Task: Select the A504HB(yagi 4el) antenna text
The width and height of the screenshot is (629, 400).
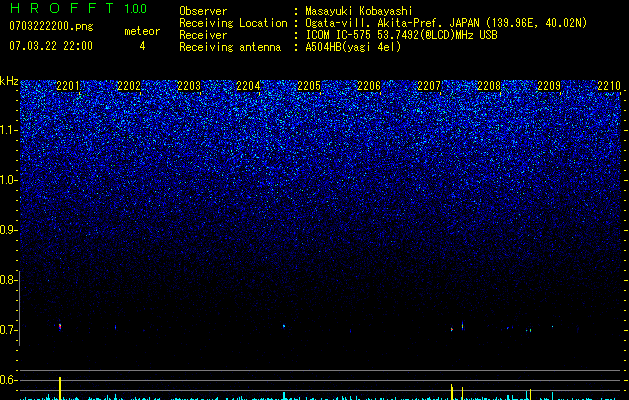Action: pyautogui.click(x=353, y=47)
